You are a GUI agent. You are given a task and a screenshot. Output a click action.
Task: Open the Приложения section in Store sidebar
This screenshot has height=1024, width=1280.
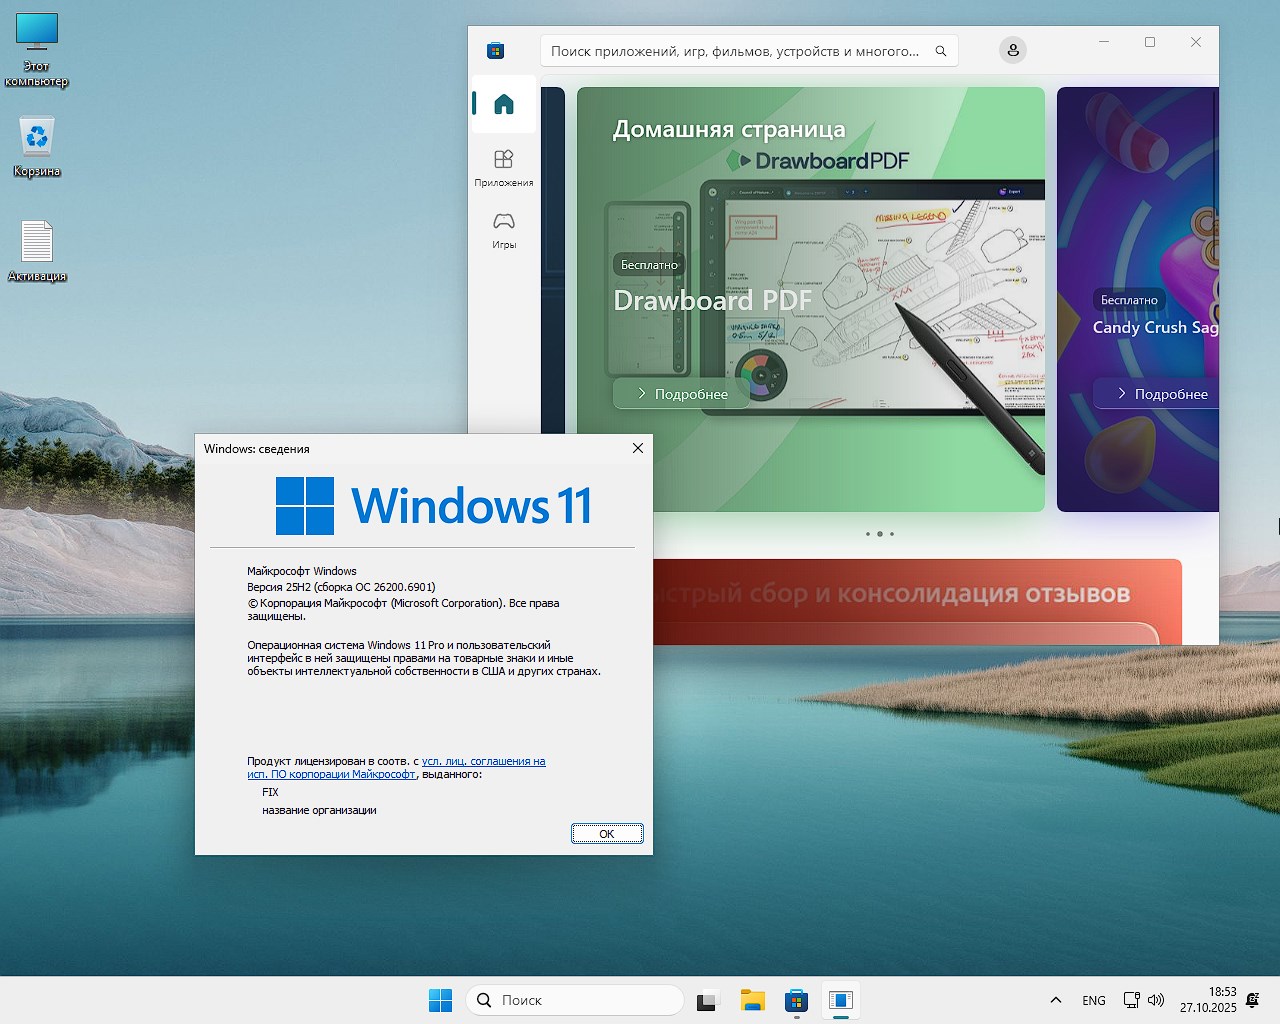(504, 167)
